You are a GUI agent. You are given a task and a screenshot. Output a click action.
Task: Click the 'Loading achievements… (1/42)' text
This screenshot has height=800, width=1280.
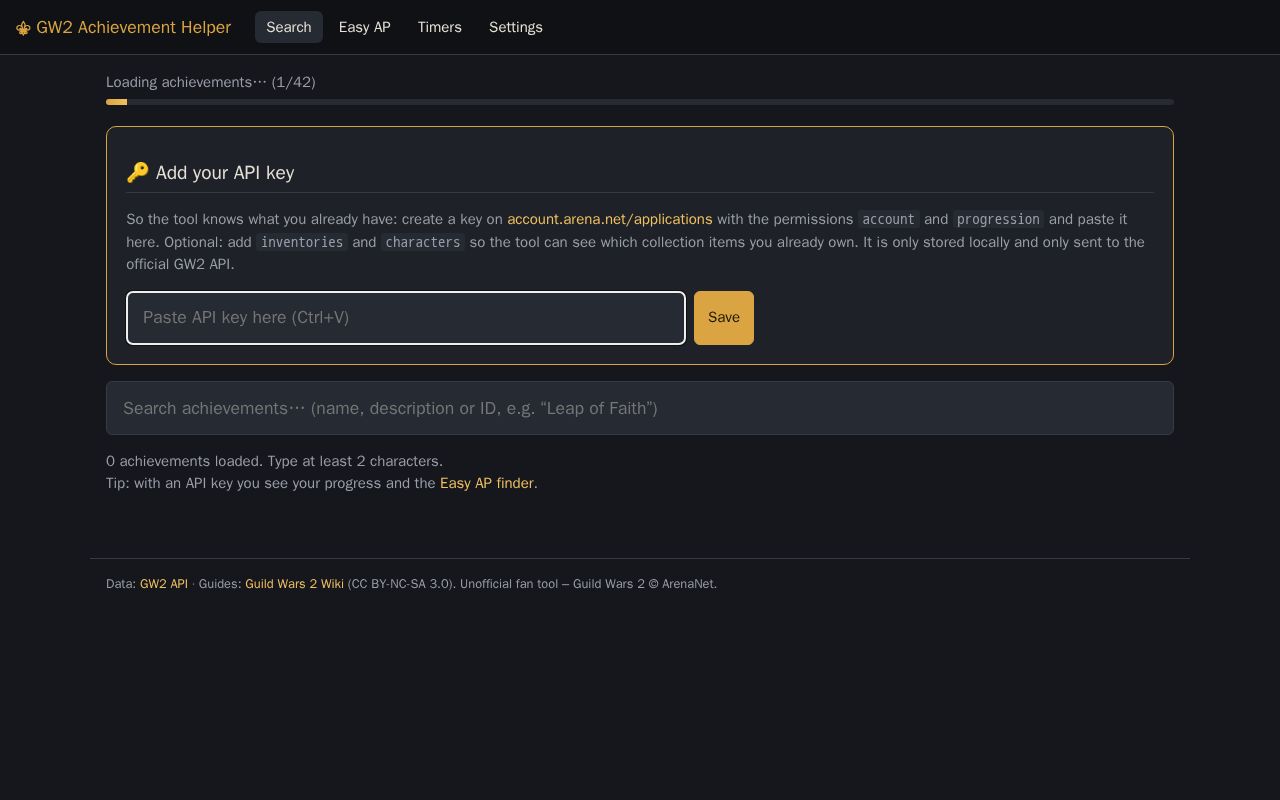pyautogui.click(x=211, y=82)
